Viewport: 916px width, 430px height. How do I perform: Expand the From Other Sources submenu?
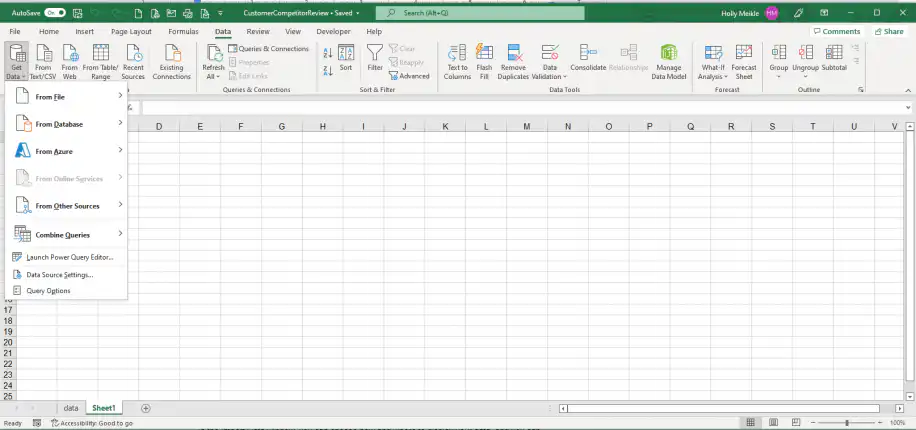point(66,206)
